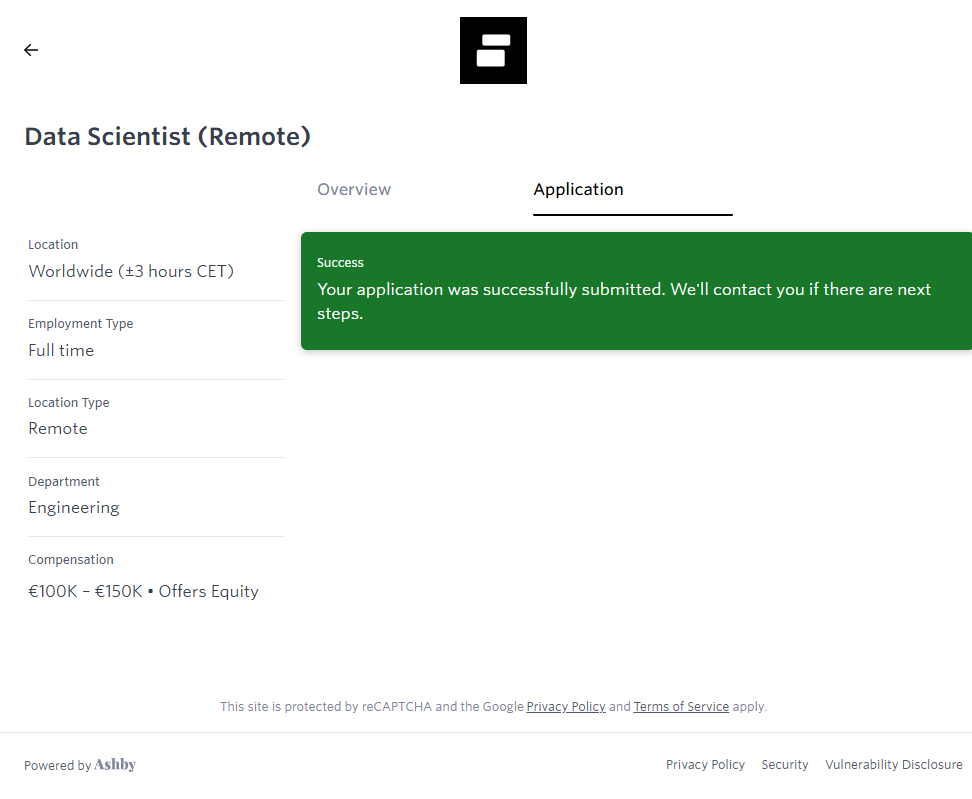Open the footer Privacy Policy link

click(x=705, y=765)
